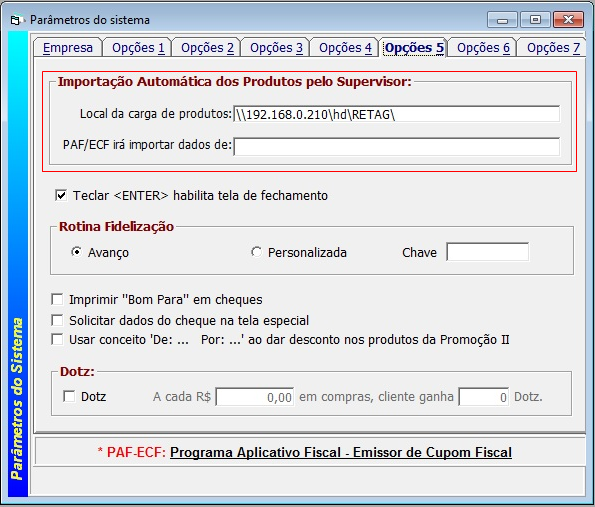Enable Imprimir "Bom Para" em cheques
This screenshot has height=507, width=595.
pos(57,299)
